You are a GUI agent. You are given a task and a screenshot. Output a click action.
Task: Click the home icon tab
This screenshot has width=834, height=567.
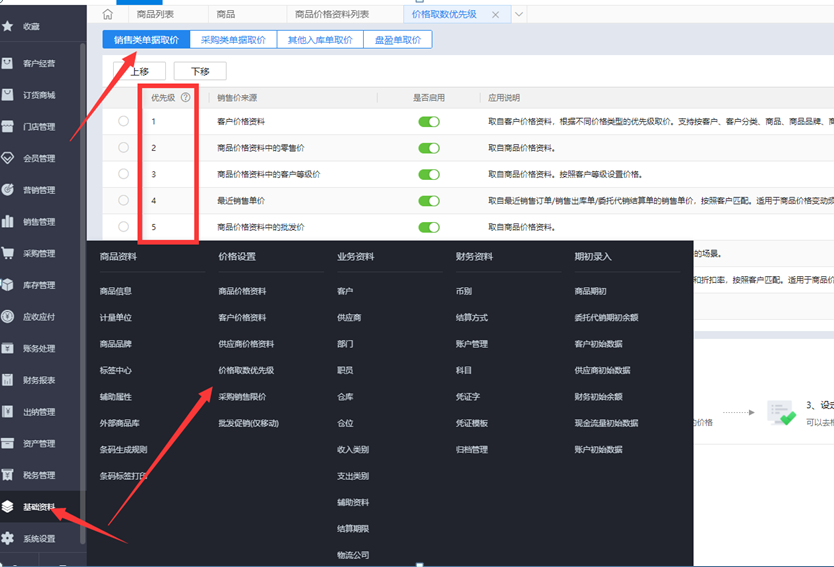point(108,15)
